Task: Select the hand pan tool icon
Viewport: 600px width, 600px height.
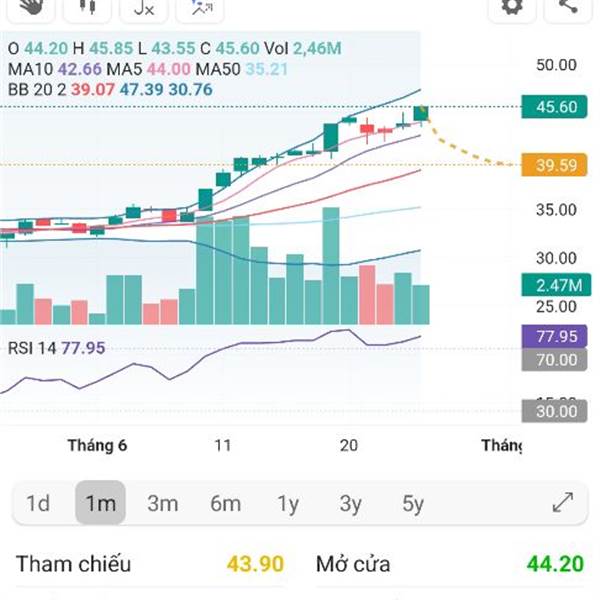Action: point(31,8)
